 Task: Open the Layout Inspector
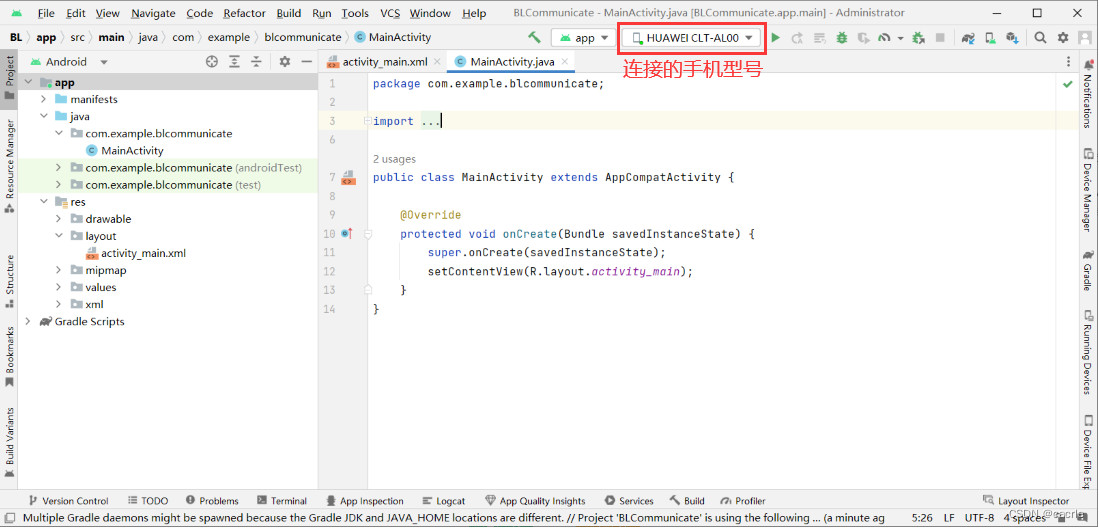coord(1026,501)
